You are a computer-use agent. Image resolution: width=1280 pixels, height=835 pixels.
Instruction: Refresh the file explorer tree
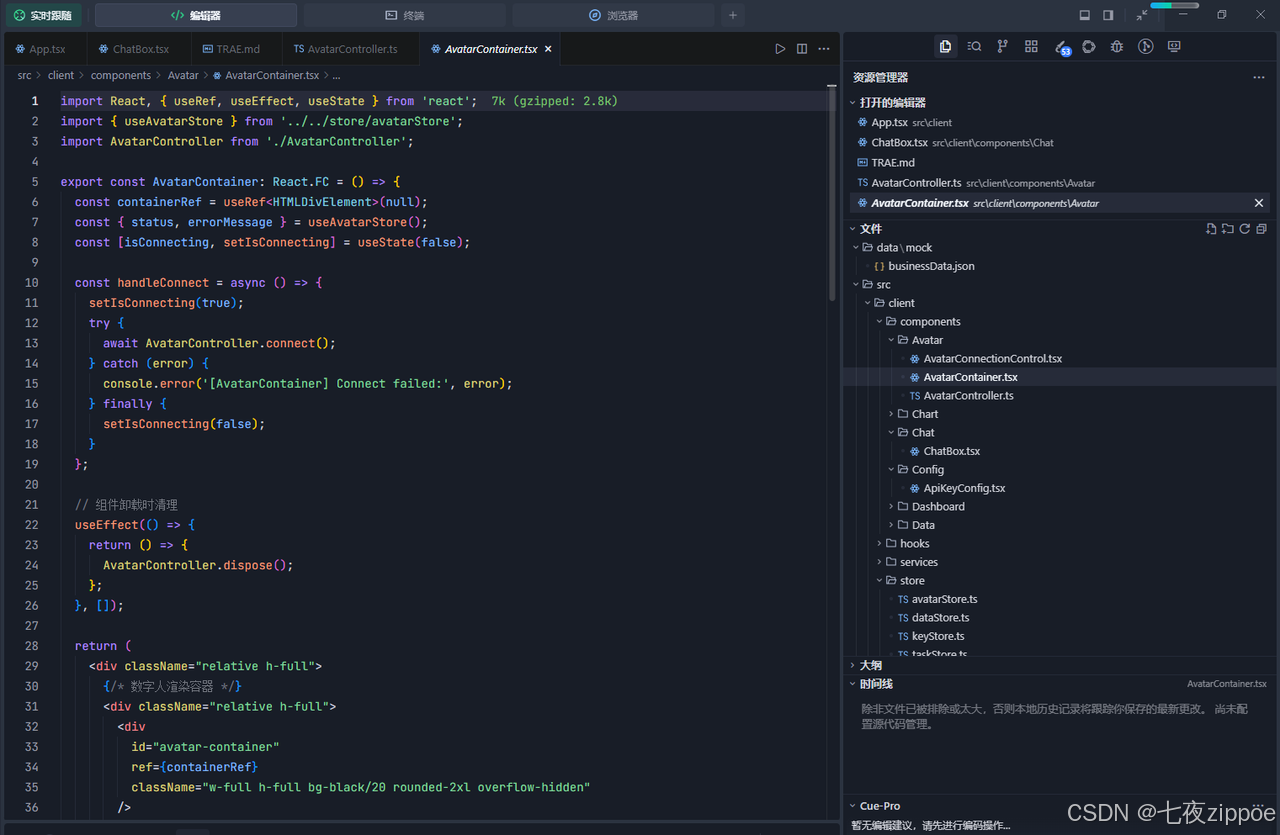(1245, 229)
